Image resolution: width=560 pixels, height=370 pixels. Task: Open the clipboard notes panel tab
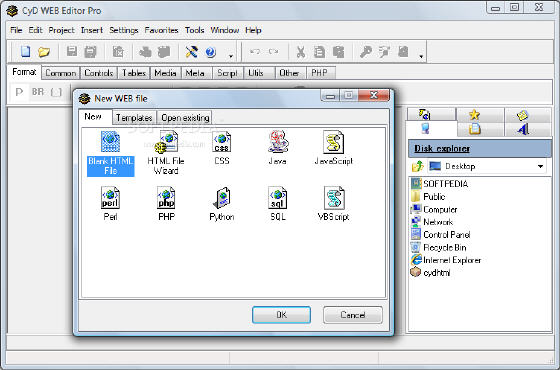coord(474,129)
